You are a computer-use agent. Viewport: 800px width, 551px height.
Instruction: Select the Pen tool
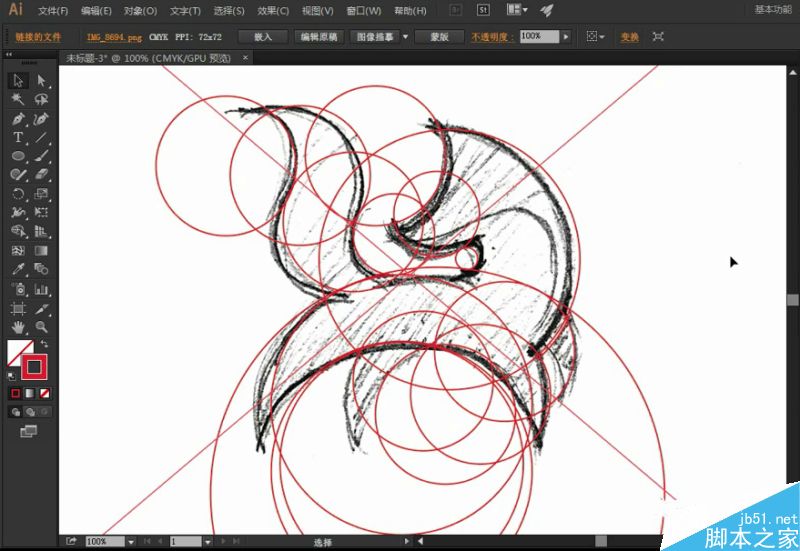click(x=18, y=119)
